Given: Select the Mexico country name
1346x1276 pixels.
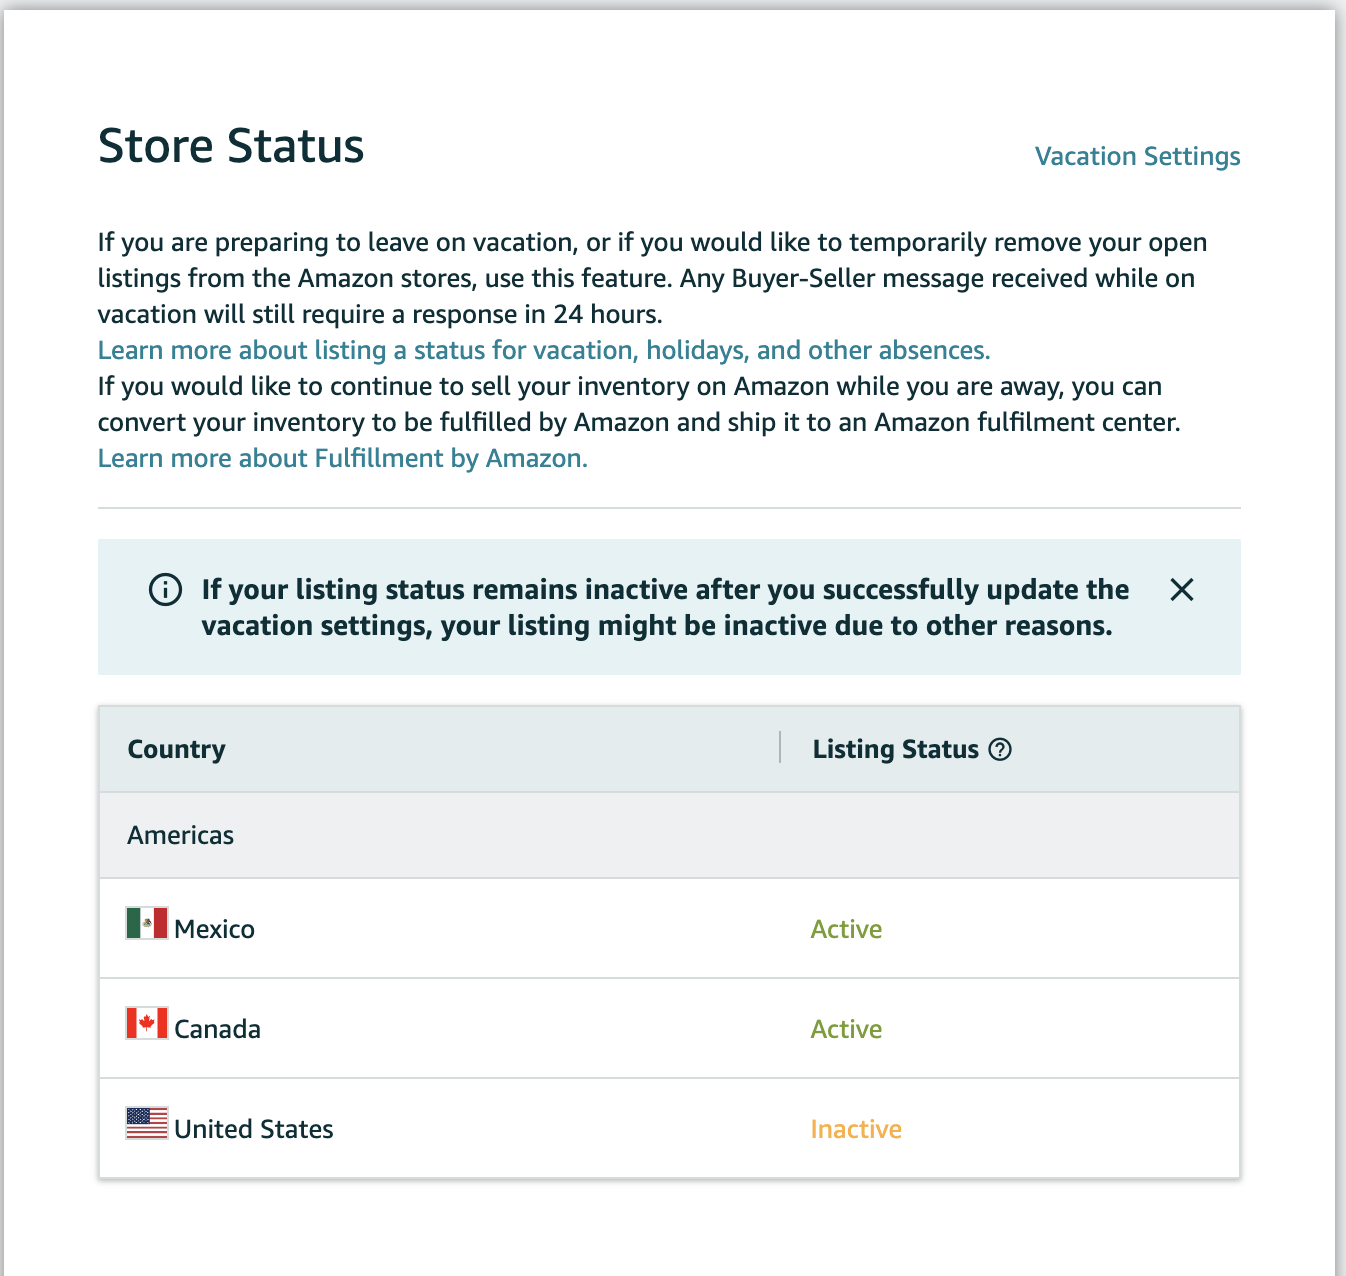Looking at the screenshot, I should click(214, 929).
